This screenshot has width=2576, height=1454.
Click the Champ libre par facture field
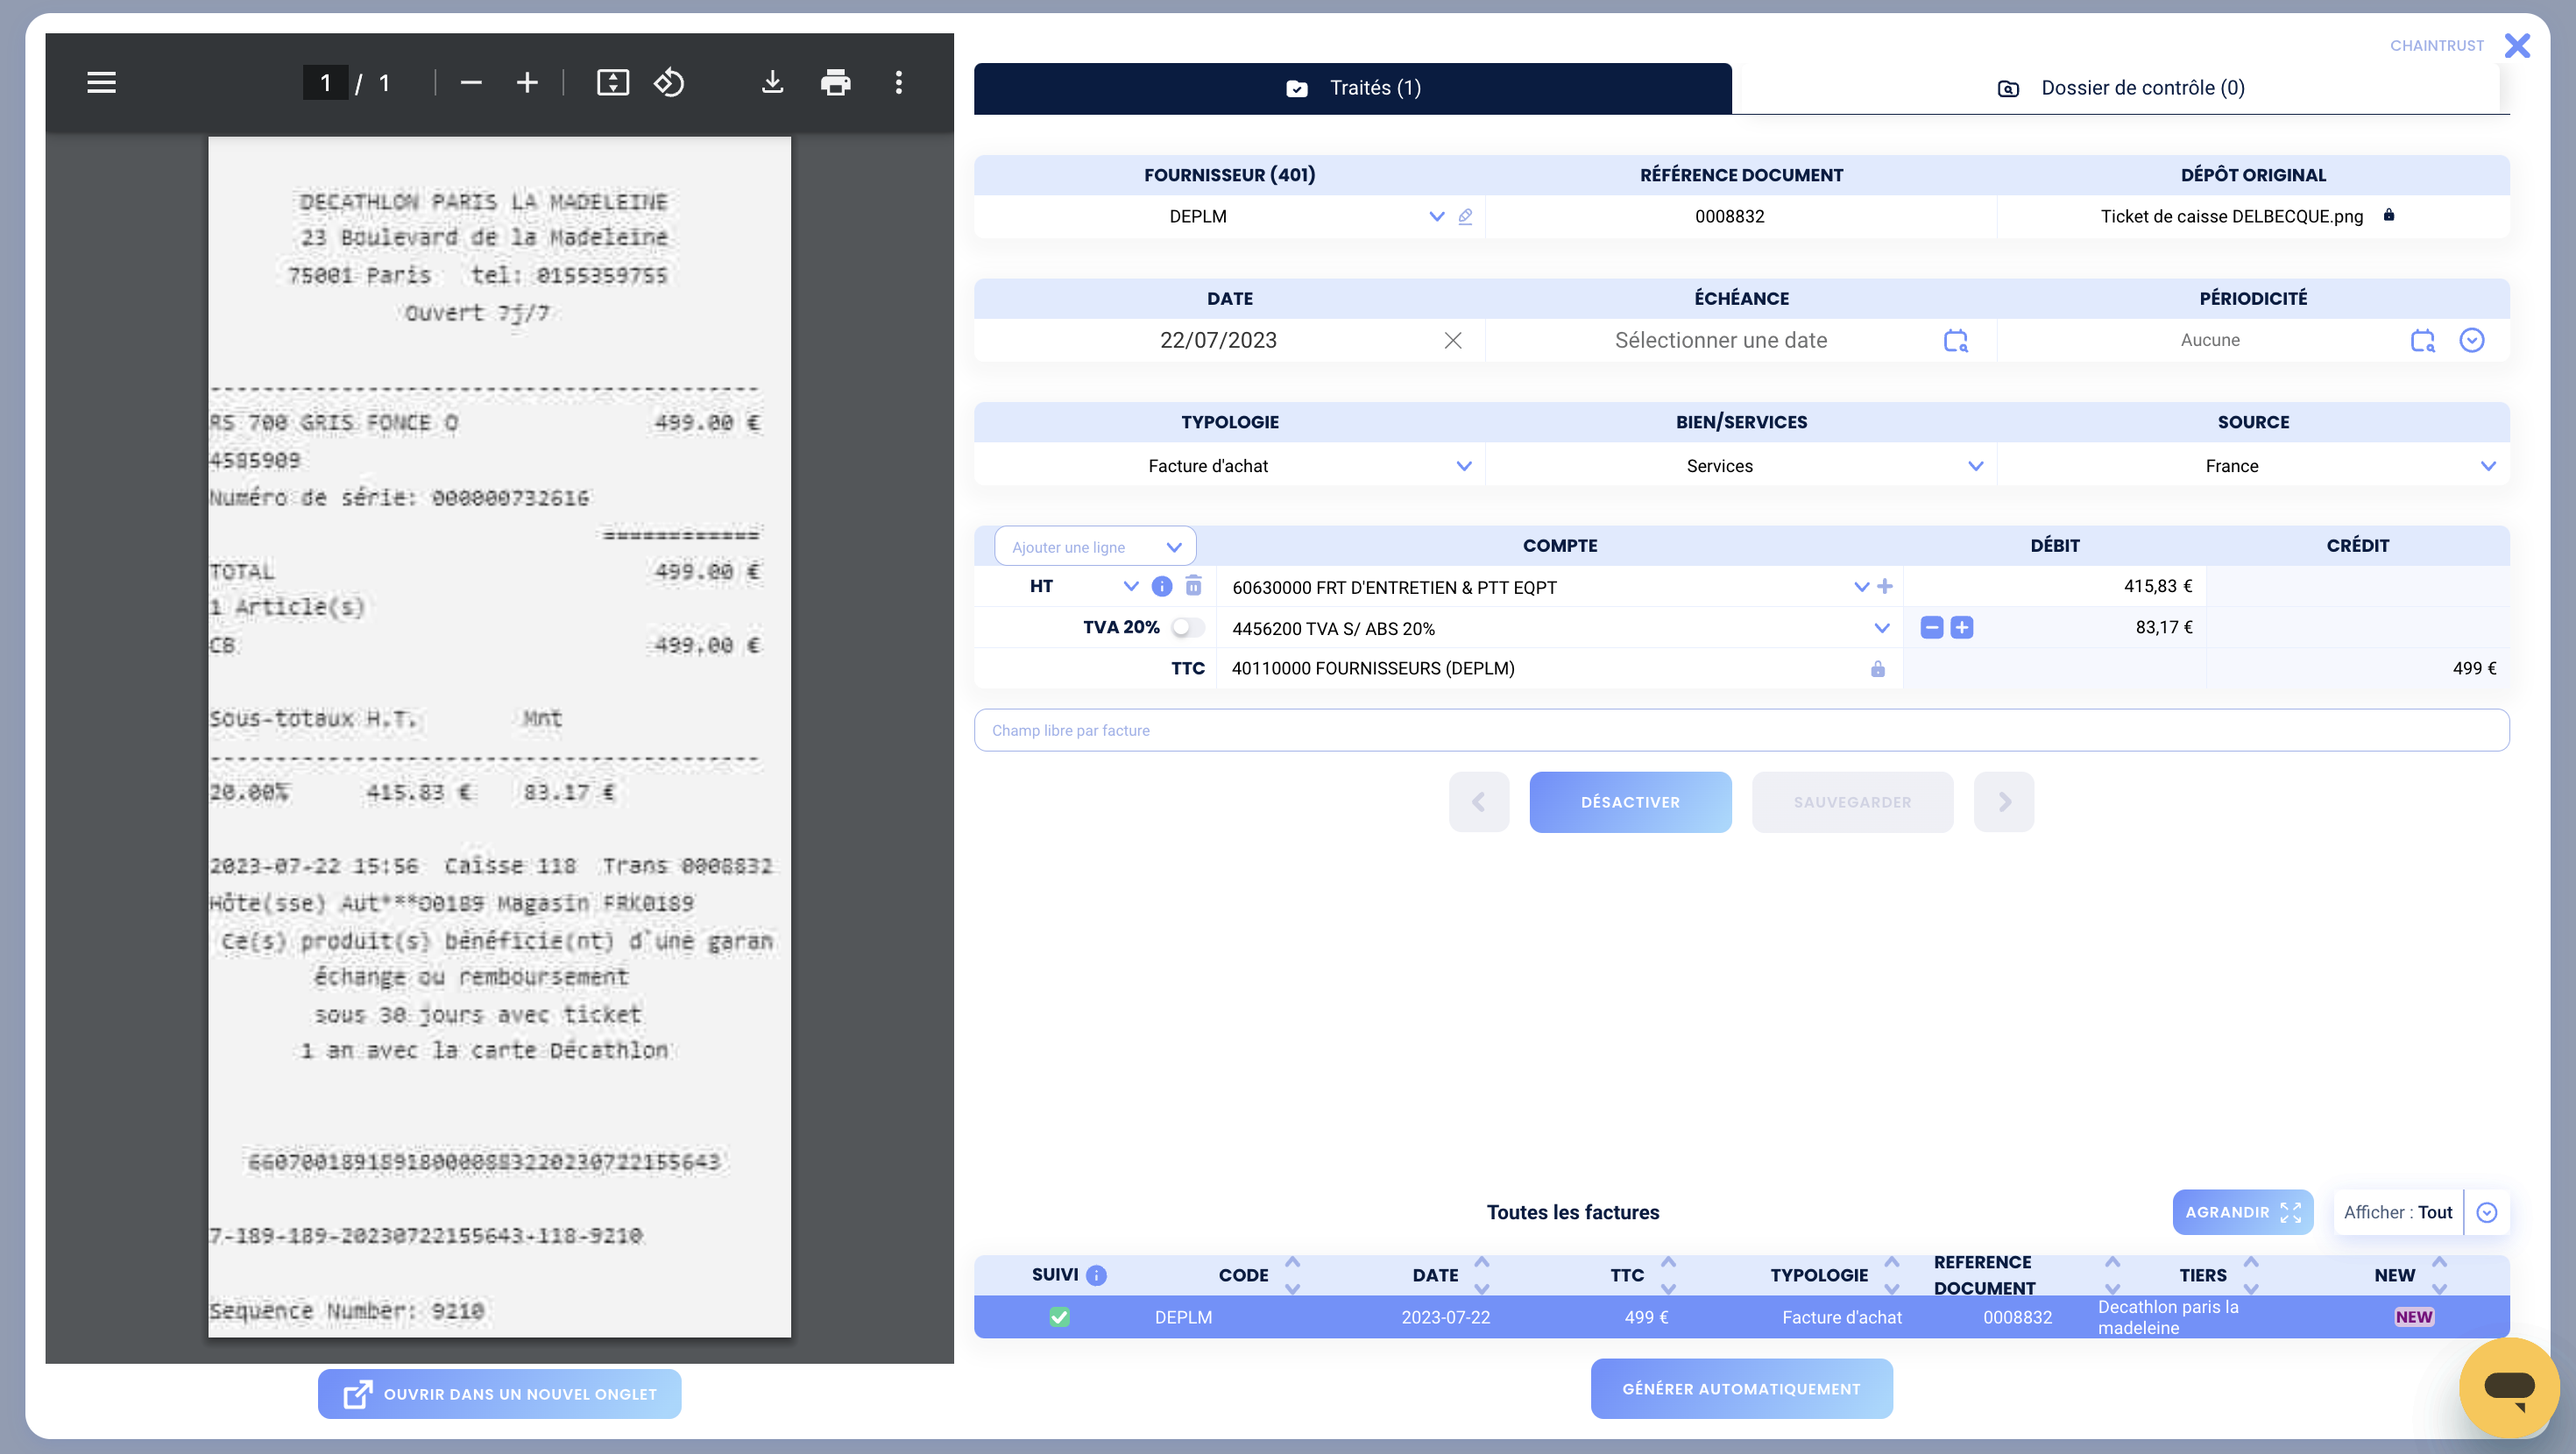(x=1741, y=730)
